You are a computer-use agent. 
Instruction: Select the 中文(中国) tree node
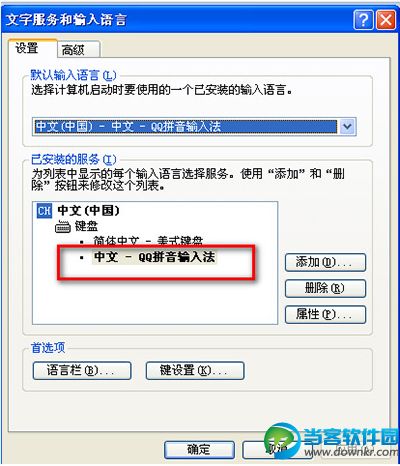click(x=88, y=211)
